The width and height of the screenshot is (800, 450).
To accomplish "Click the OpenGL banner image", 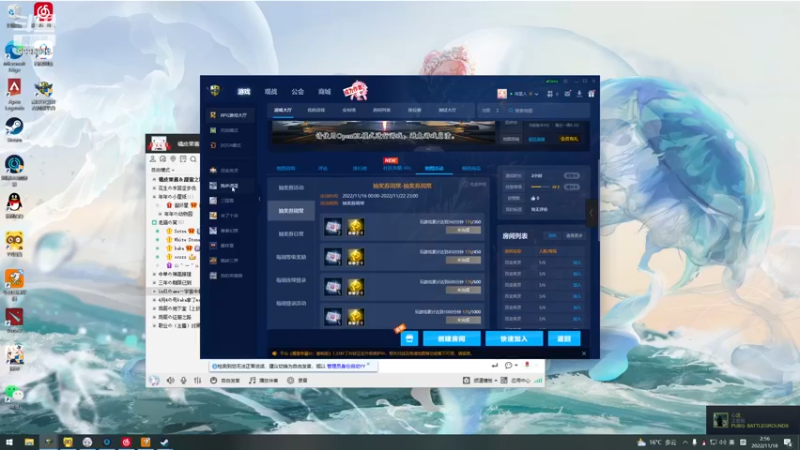I will coord(383,133).
